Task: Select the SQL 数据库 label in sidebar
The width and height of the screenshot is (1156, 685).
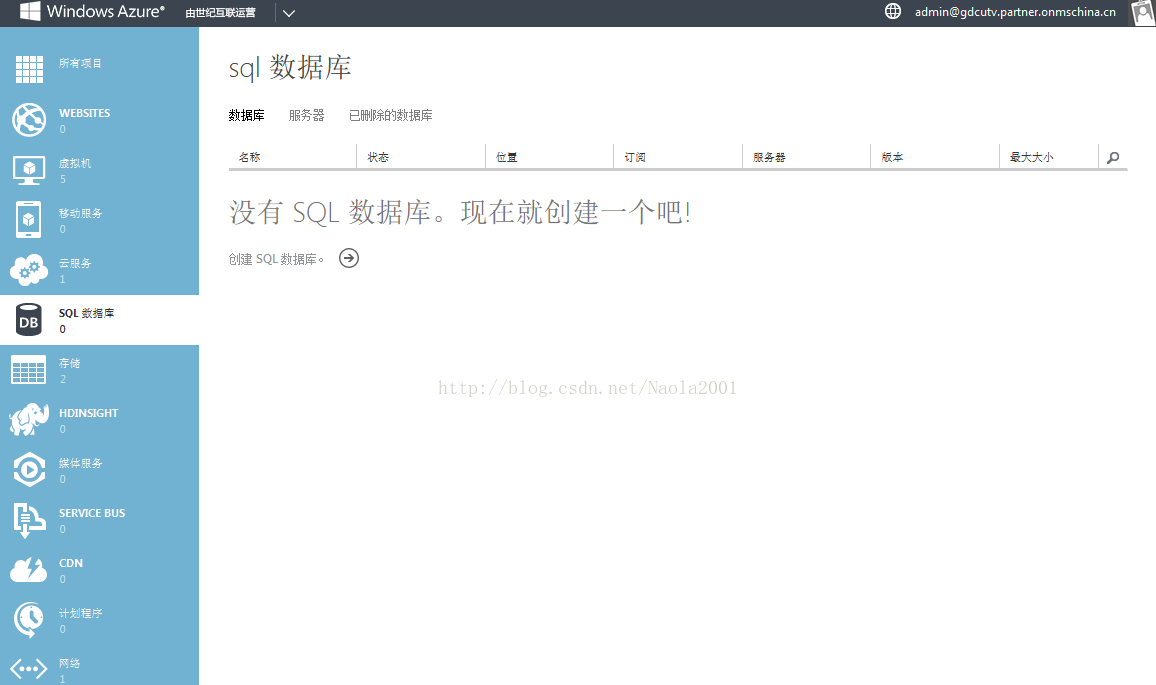Action: pos(86,313)
